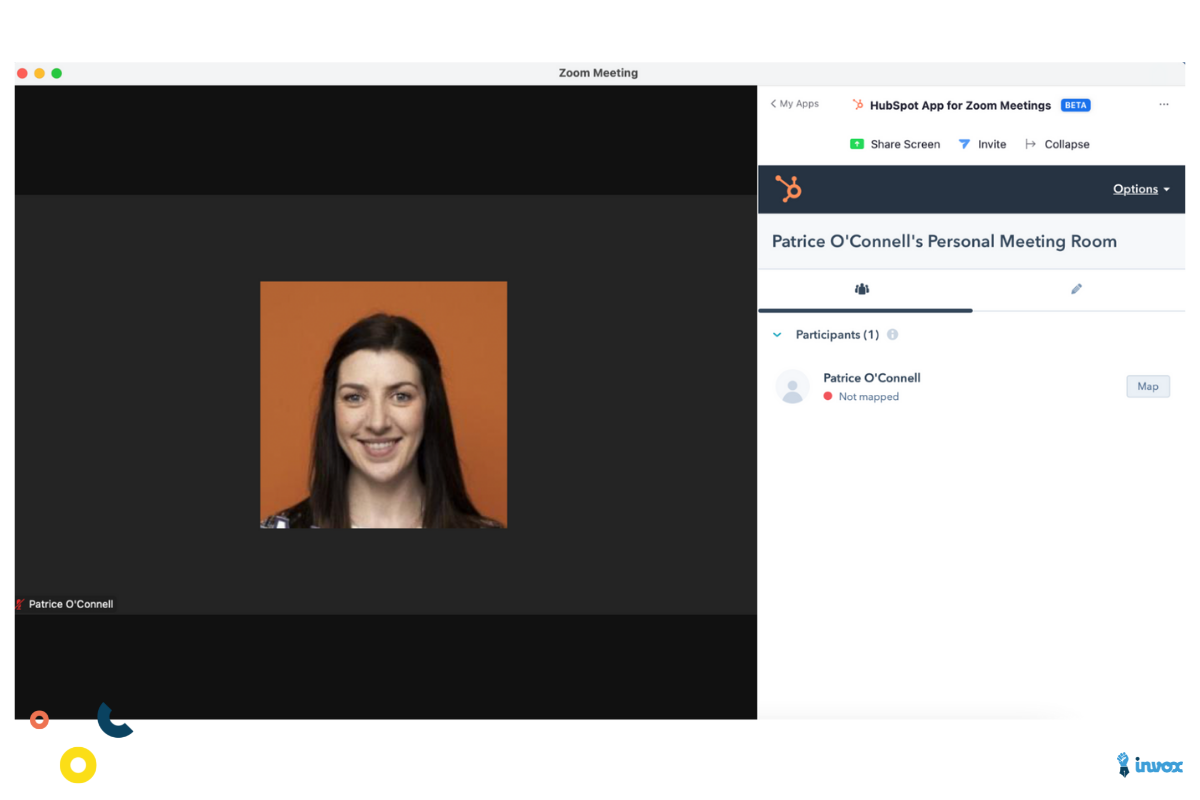1200x800 pixels.
Task: Click the profile photo in video area
Action: tap(384, 405)
